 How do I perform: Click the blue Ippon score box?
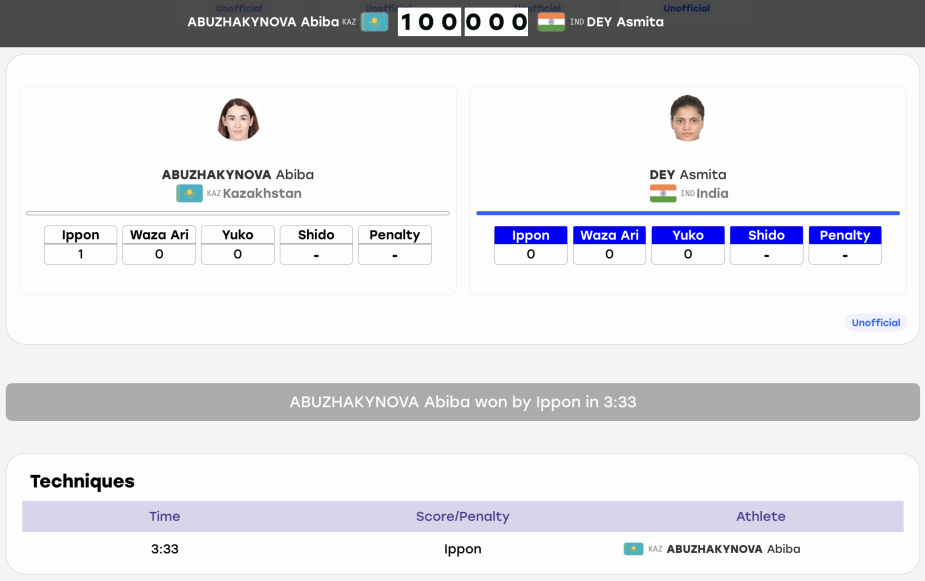coord(531,245)
